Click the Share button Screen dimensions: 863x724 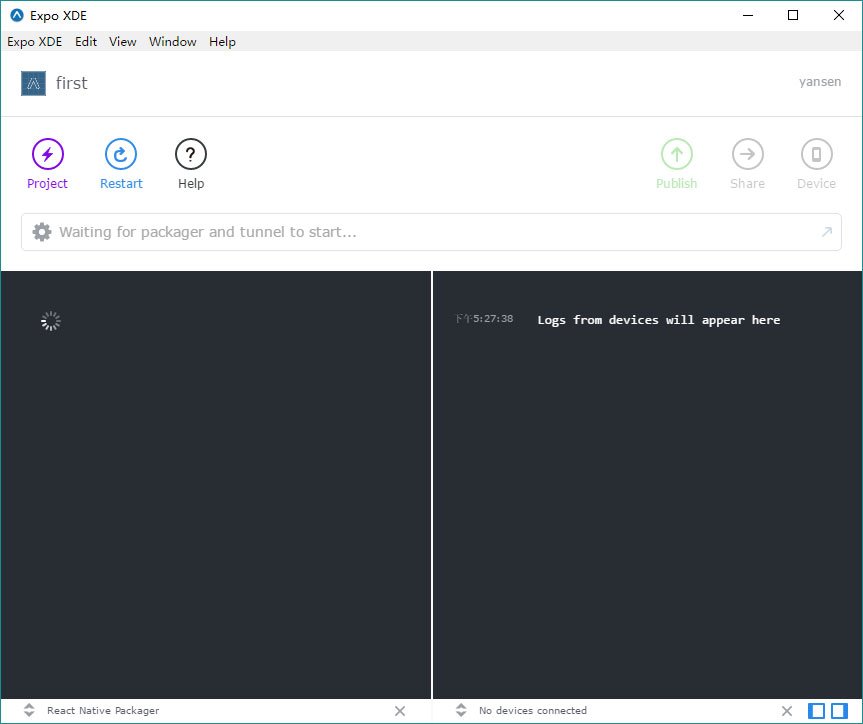click(x=747, y=164)
